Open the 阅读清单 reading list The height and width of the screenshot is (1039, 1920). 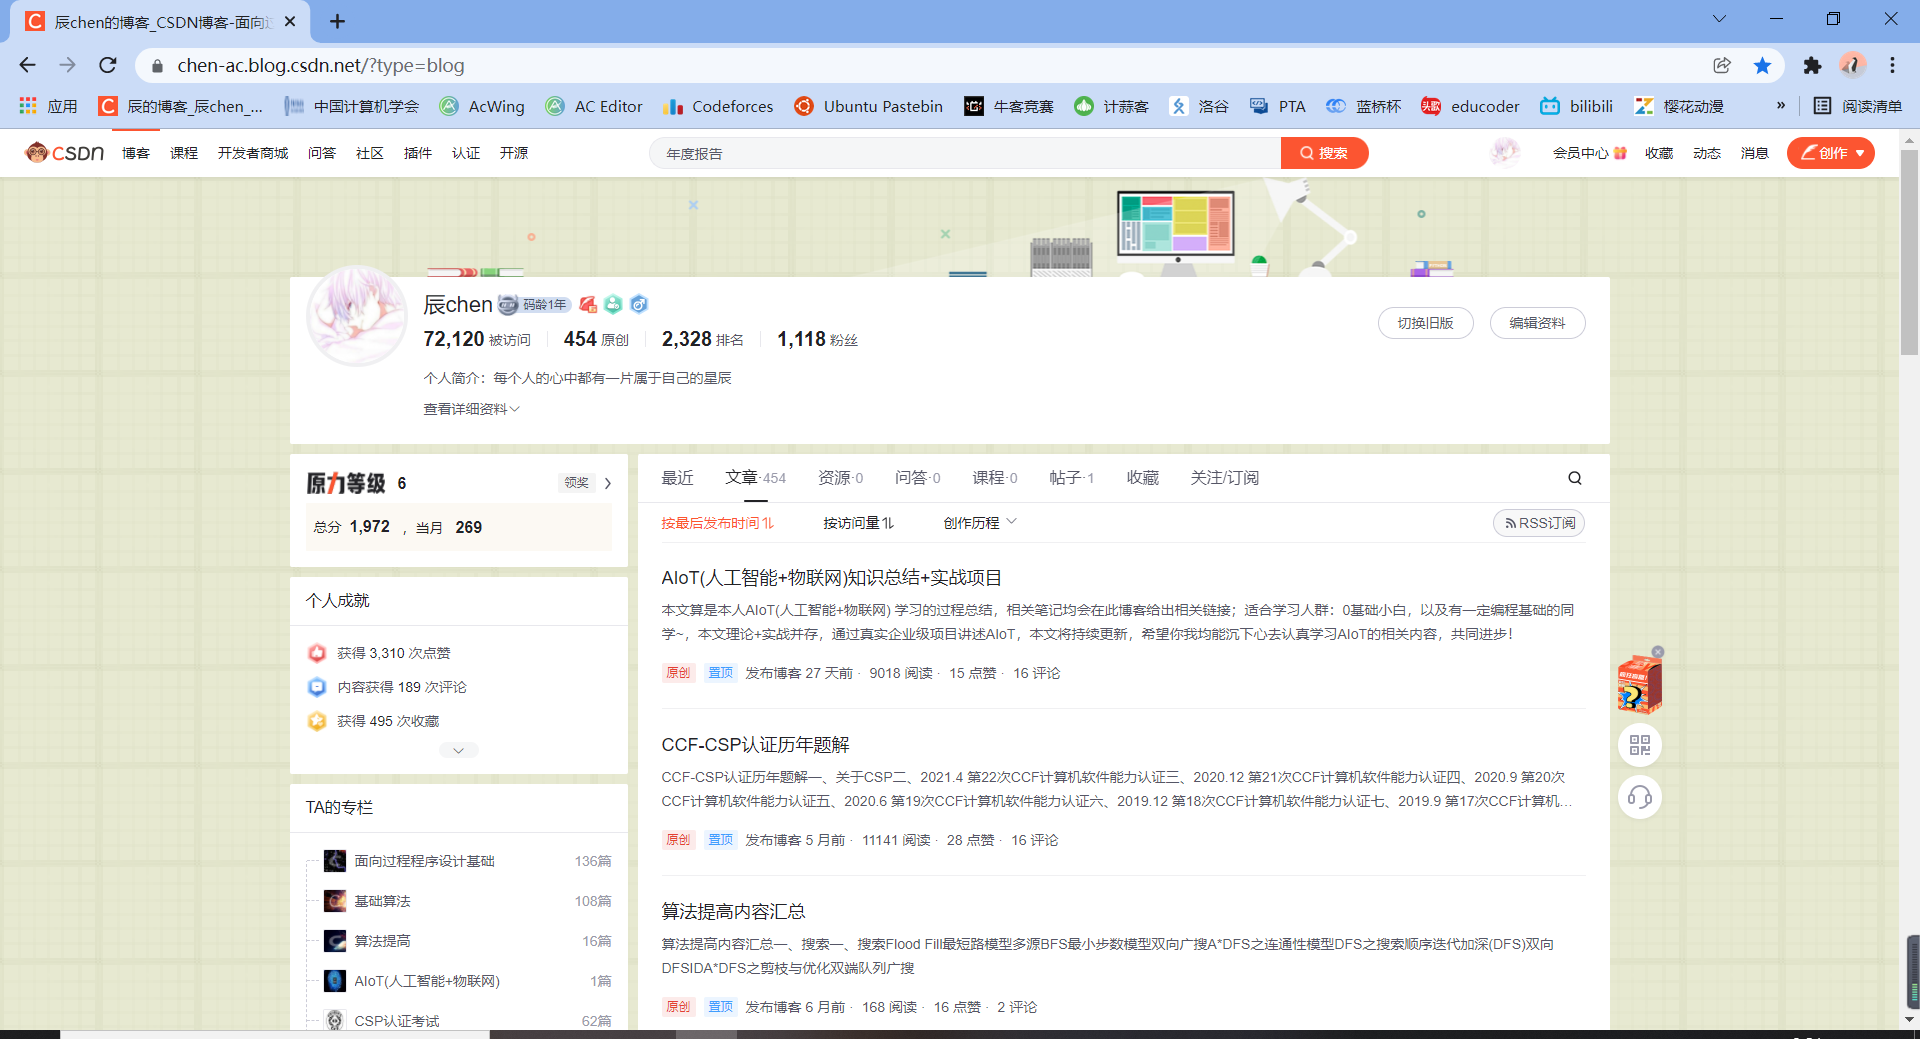tap(1858, 106)
